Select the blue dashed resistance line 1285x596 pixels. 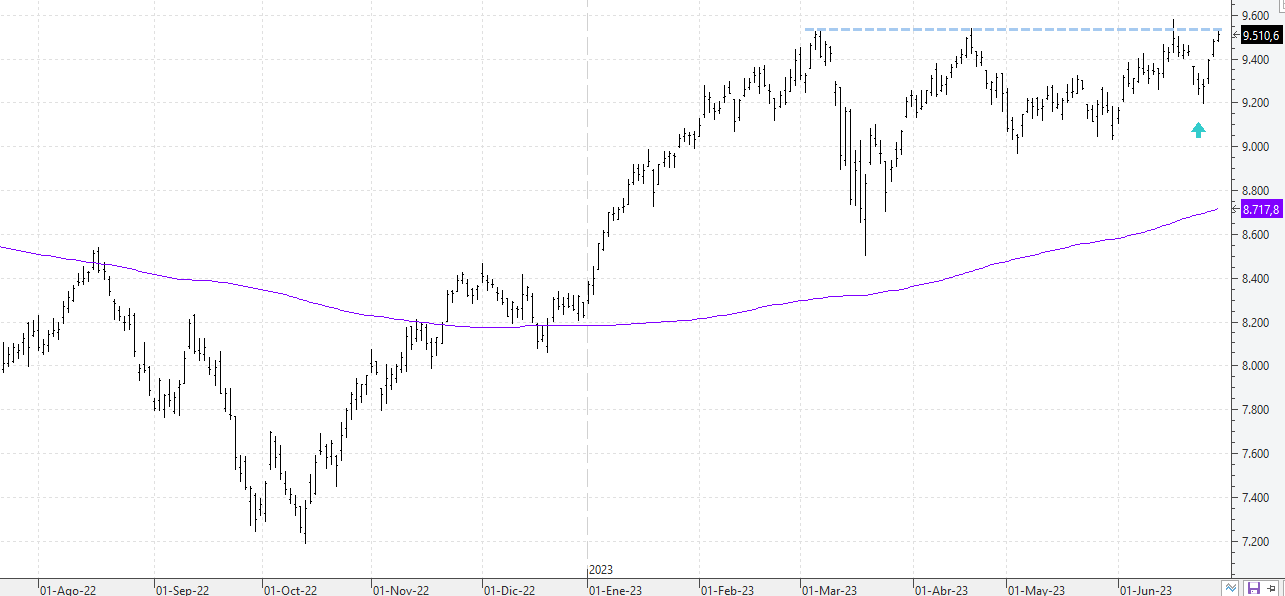coord(1012,29)
